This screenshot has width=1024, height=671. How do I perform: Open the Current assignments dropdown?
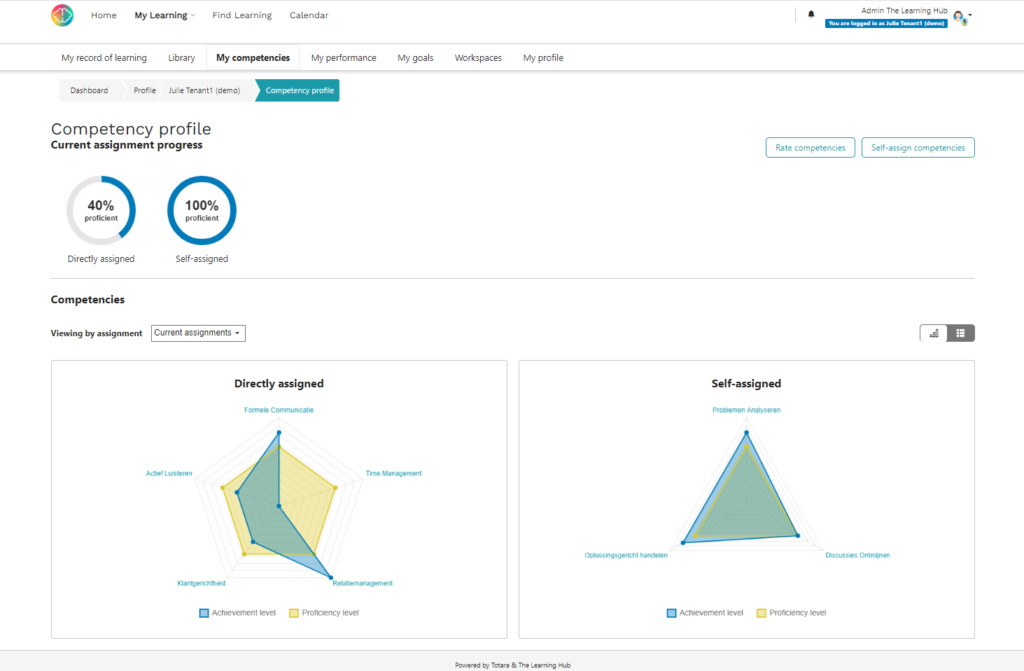tap(197, 333)
